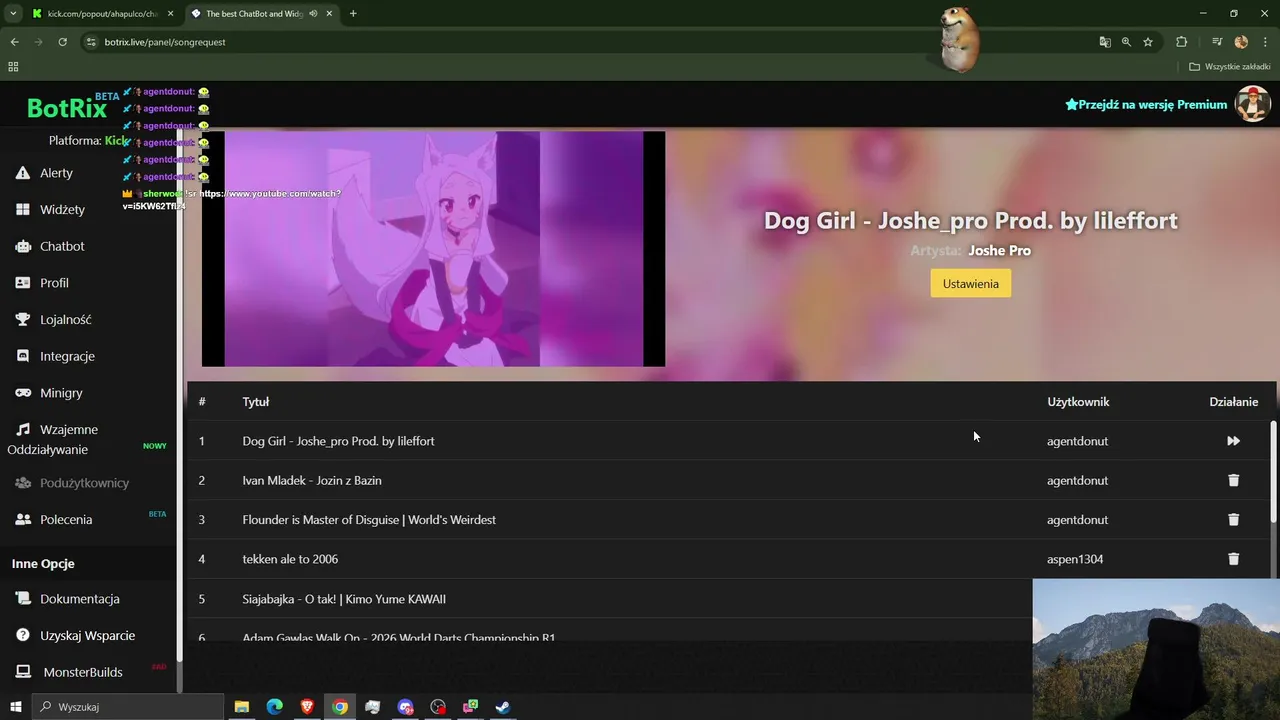Click the Tytuł column header

coord(256,402)
